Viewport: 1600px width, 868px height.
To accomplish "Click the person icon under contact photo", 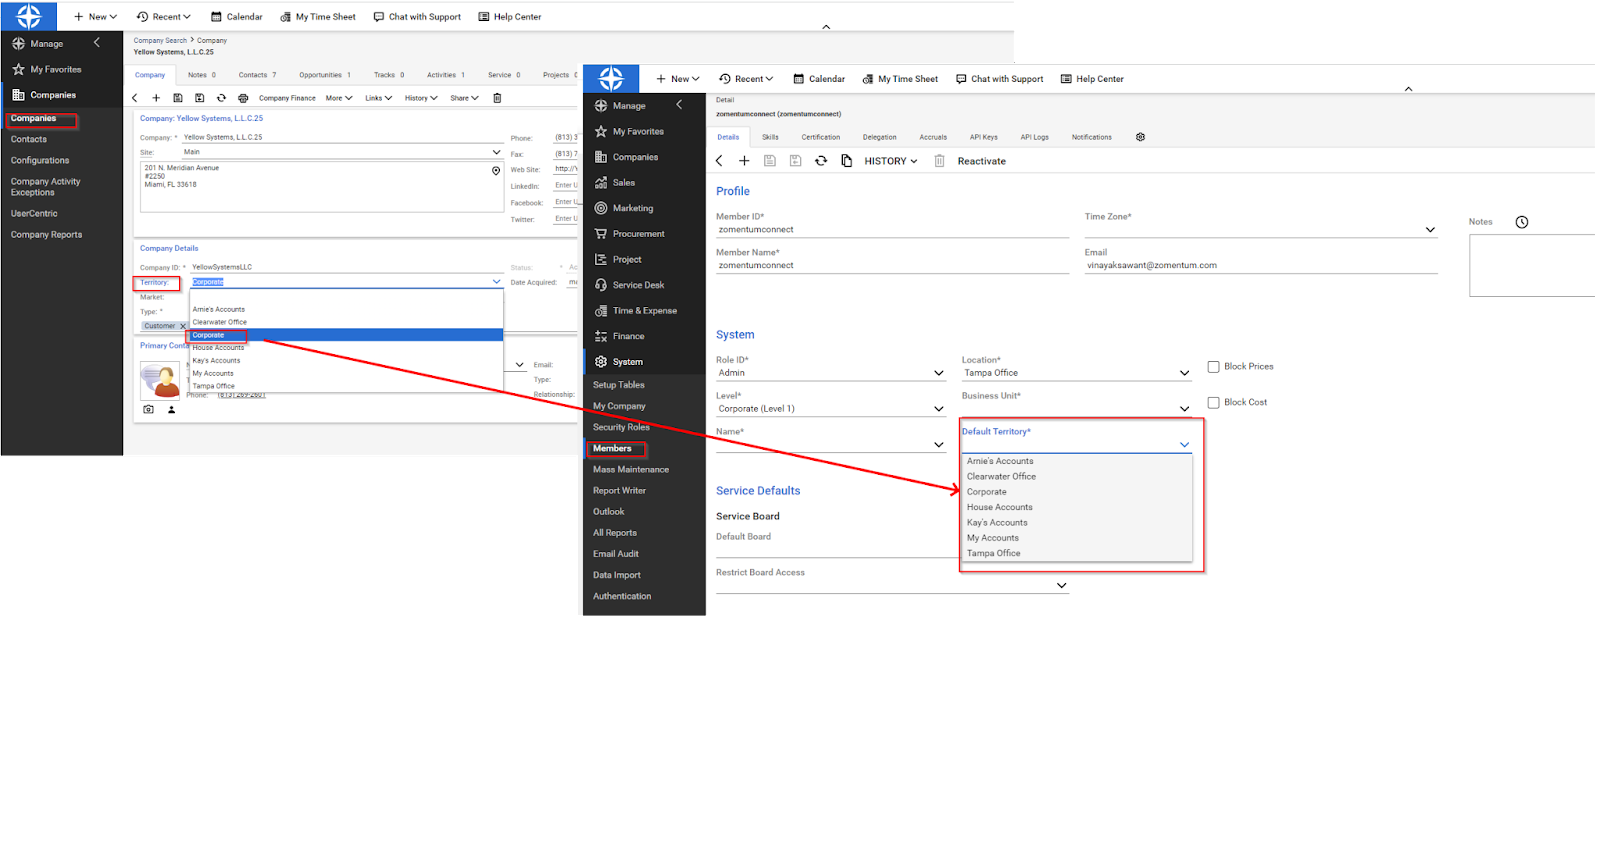I will [x=171, y=409].
